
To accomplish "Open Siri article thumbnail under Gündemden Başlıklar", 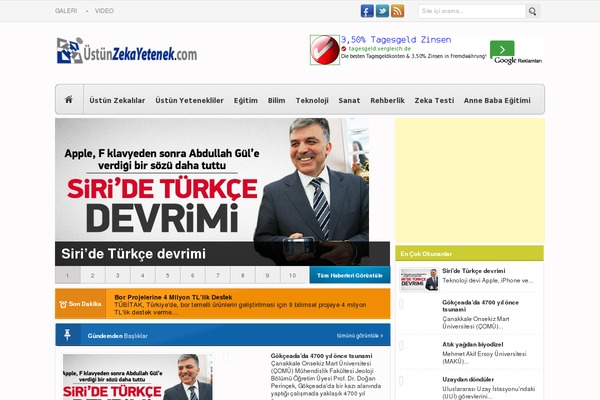I will point(138,377).
